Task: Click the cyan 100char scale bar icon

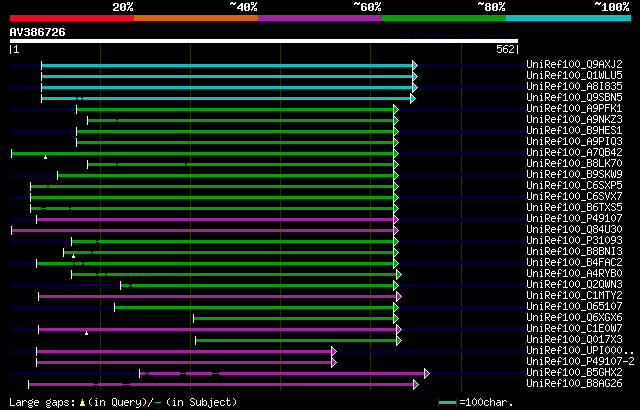Action: click(447, 403)
